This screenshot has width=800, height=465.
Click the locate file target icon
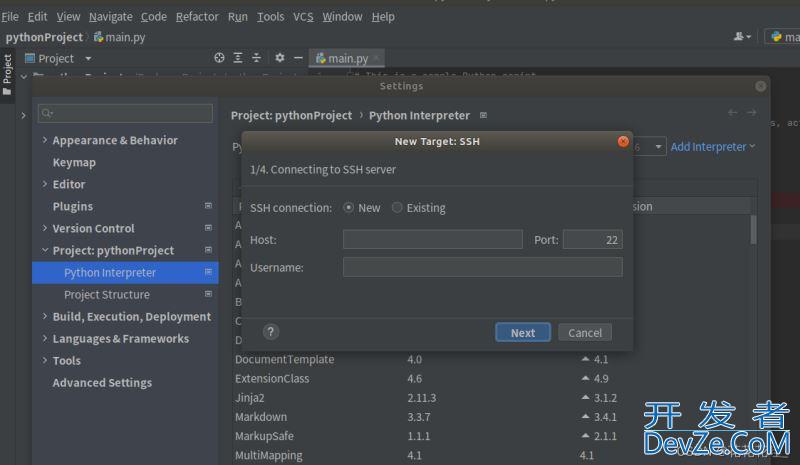[x=220, y=58]
